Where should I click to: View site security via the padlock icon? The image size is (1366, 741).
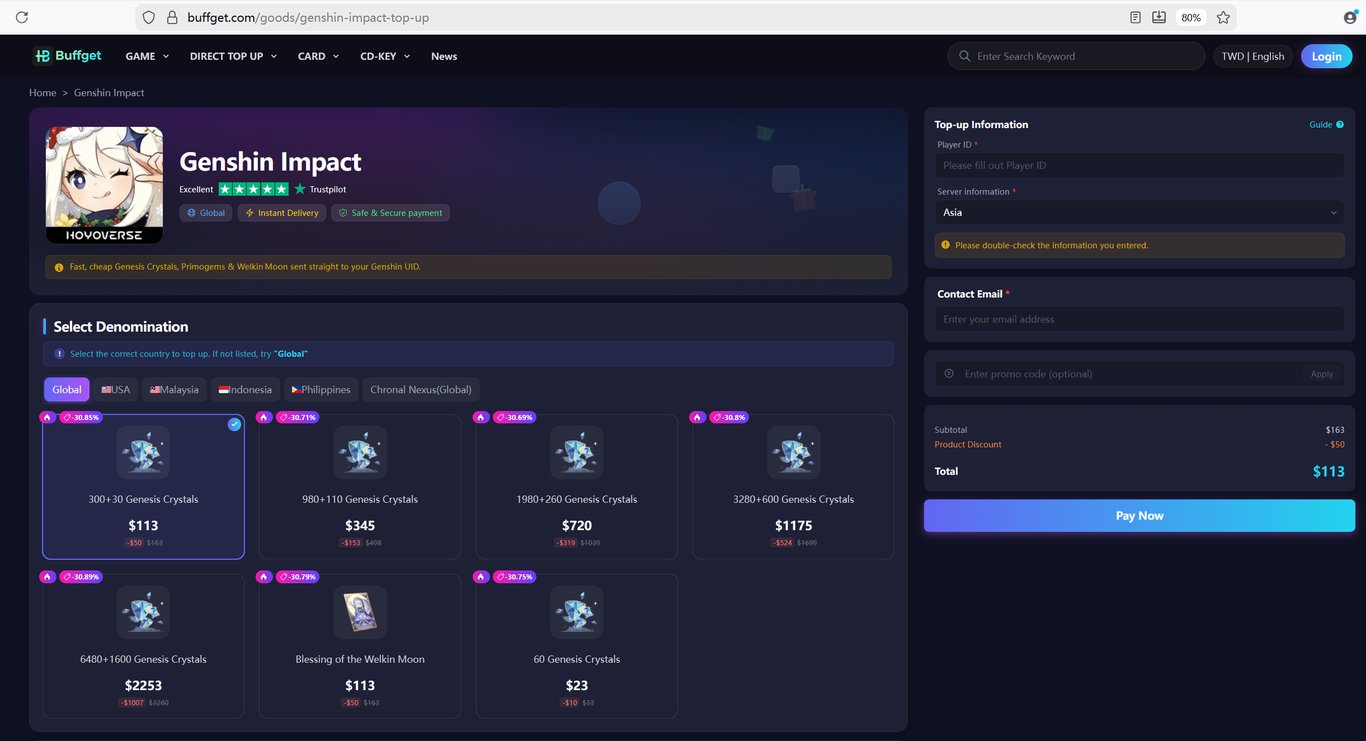coord(172,17)
